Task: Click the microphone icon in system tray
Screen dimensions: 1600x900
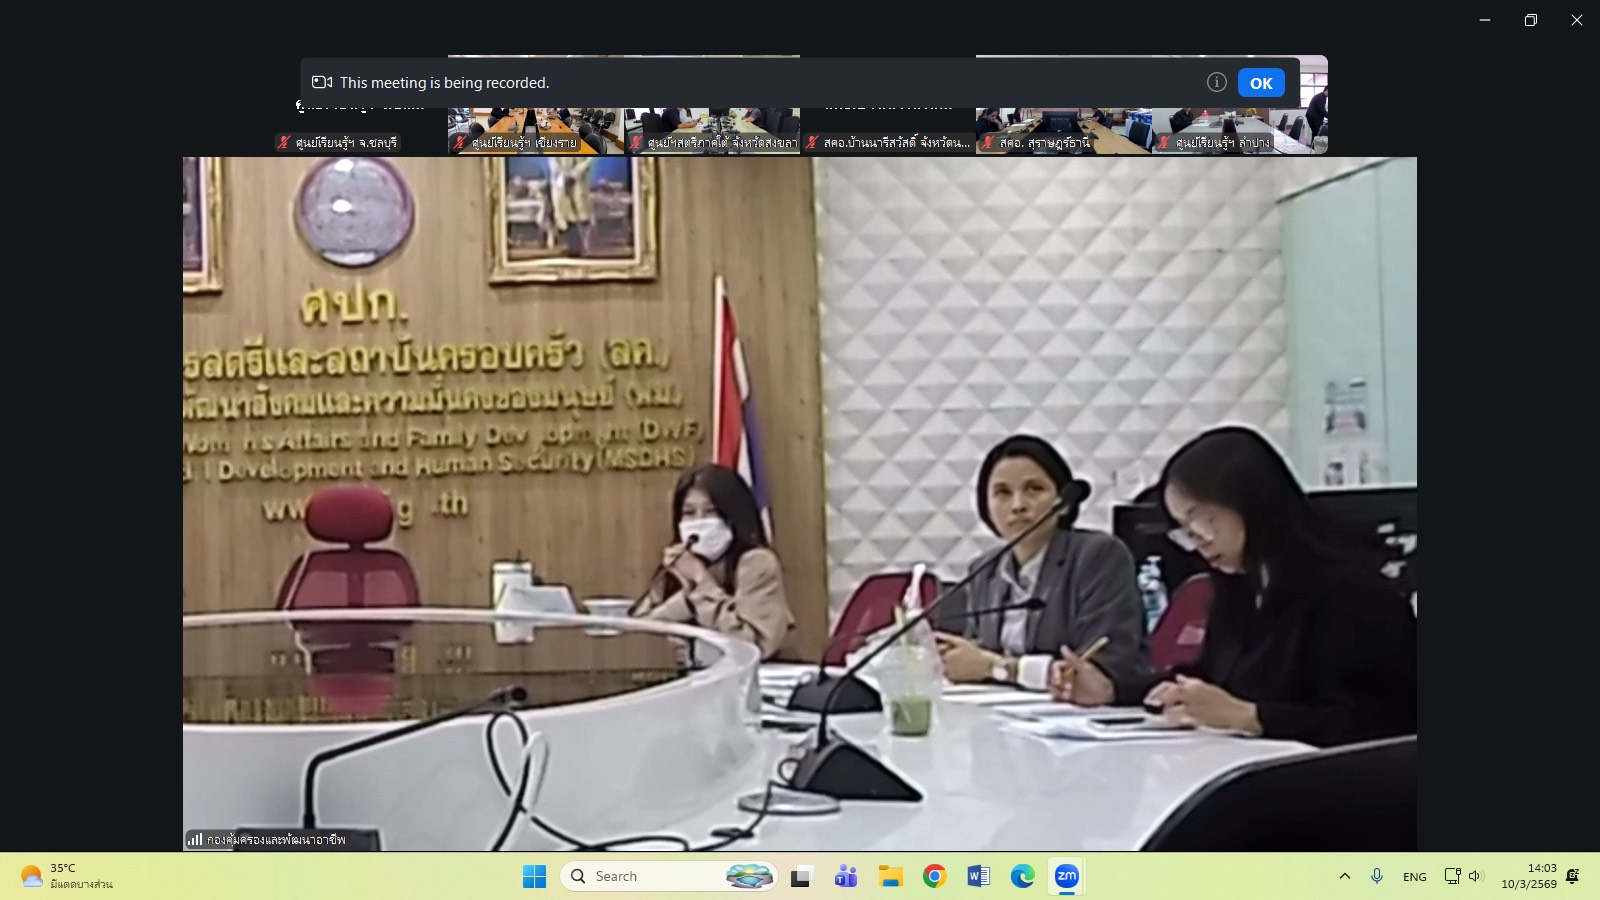Action: coord(1377,877)
